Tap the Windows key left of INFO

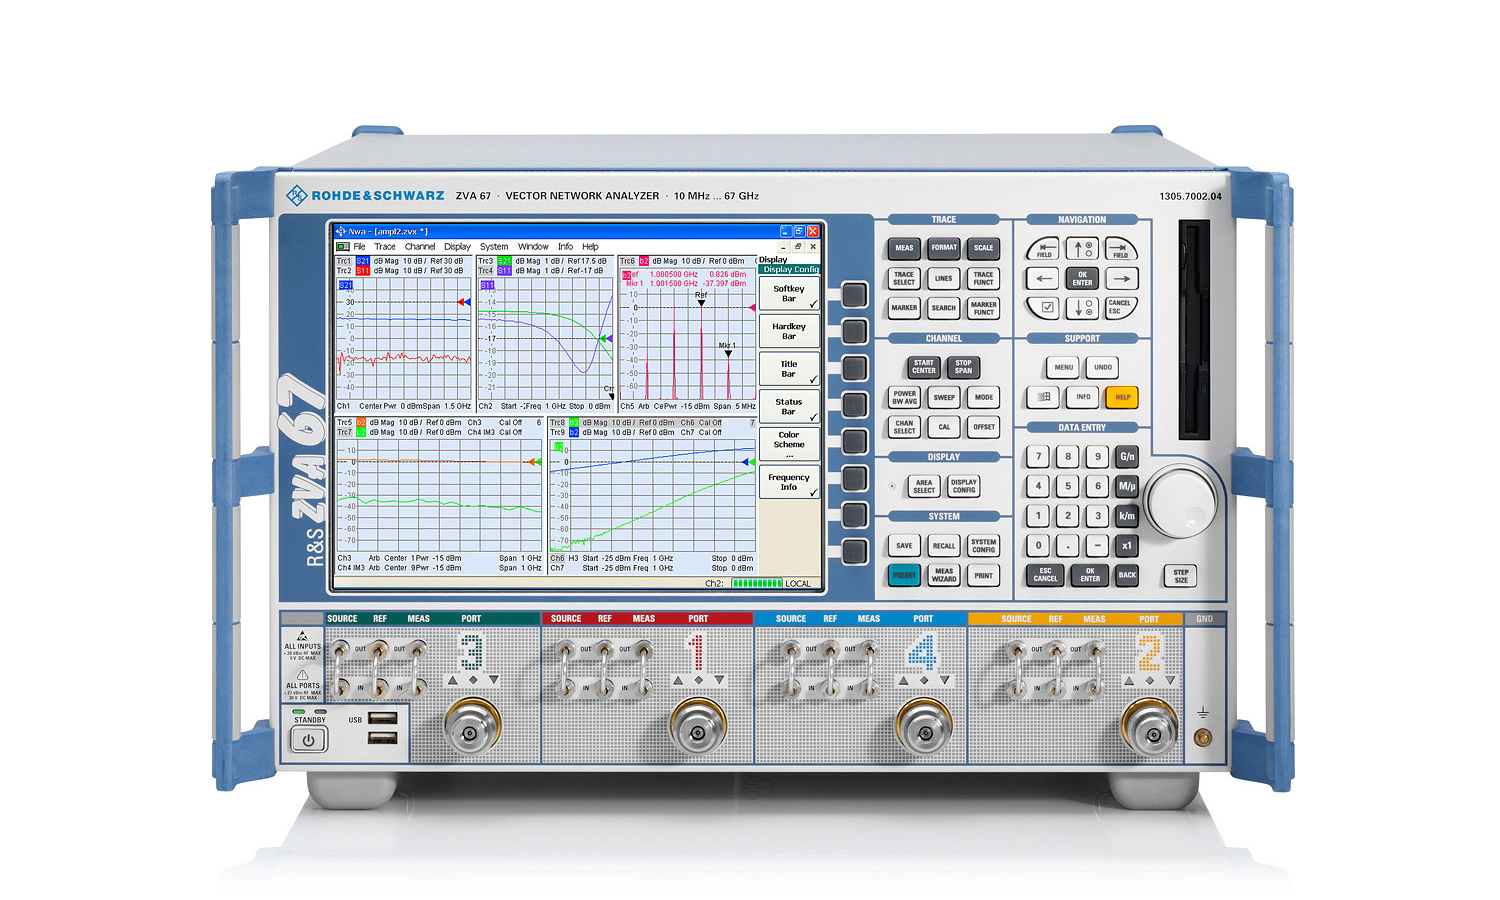[1044, 397]
